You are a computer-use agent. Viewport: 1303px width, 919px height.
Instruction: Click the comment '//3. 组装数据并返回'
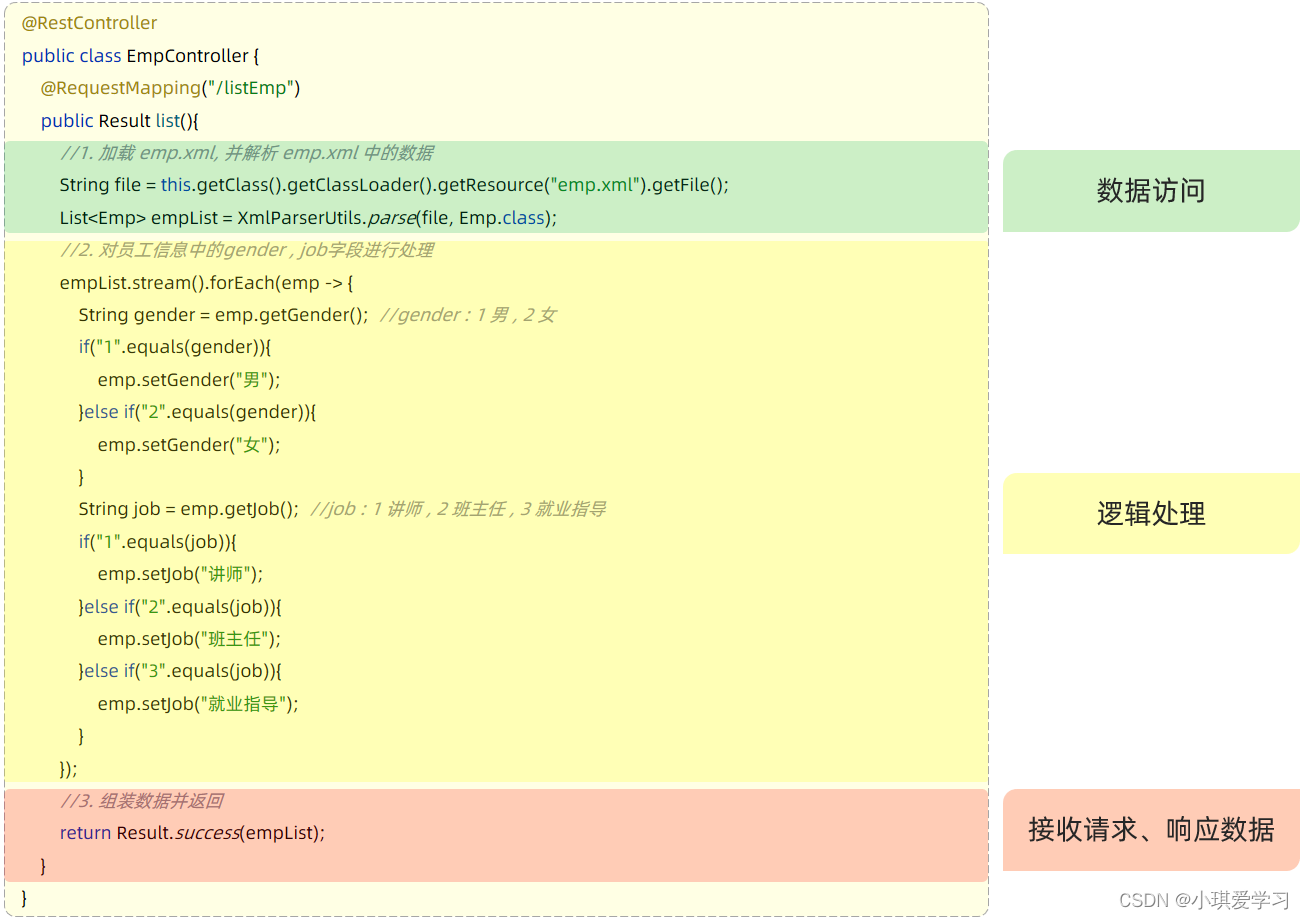click(x=141, y=801)
